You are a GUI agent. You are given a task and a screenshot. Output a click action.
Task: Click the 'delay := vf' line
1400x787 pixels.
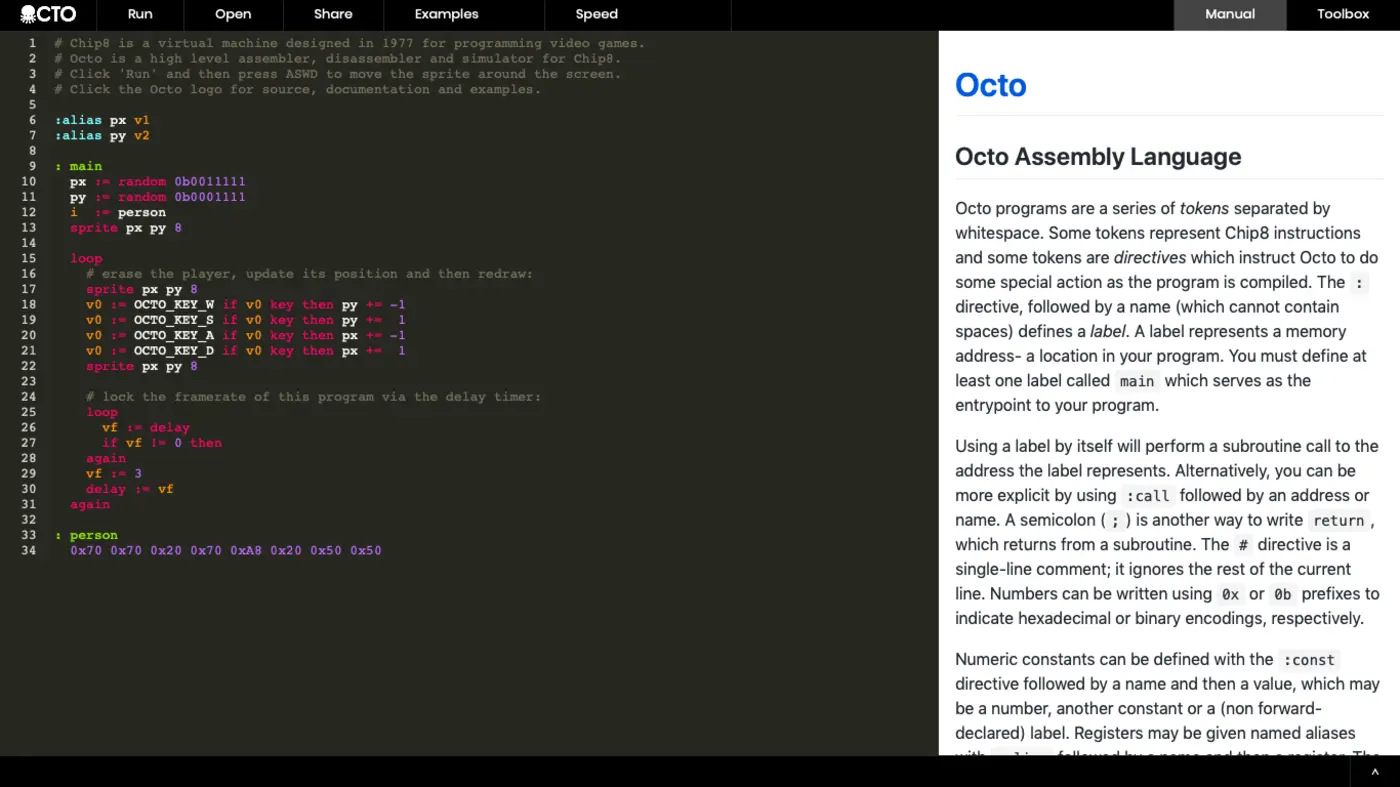coord(126,489)
